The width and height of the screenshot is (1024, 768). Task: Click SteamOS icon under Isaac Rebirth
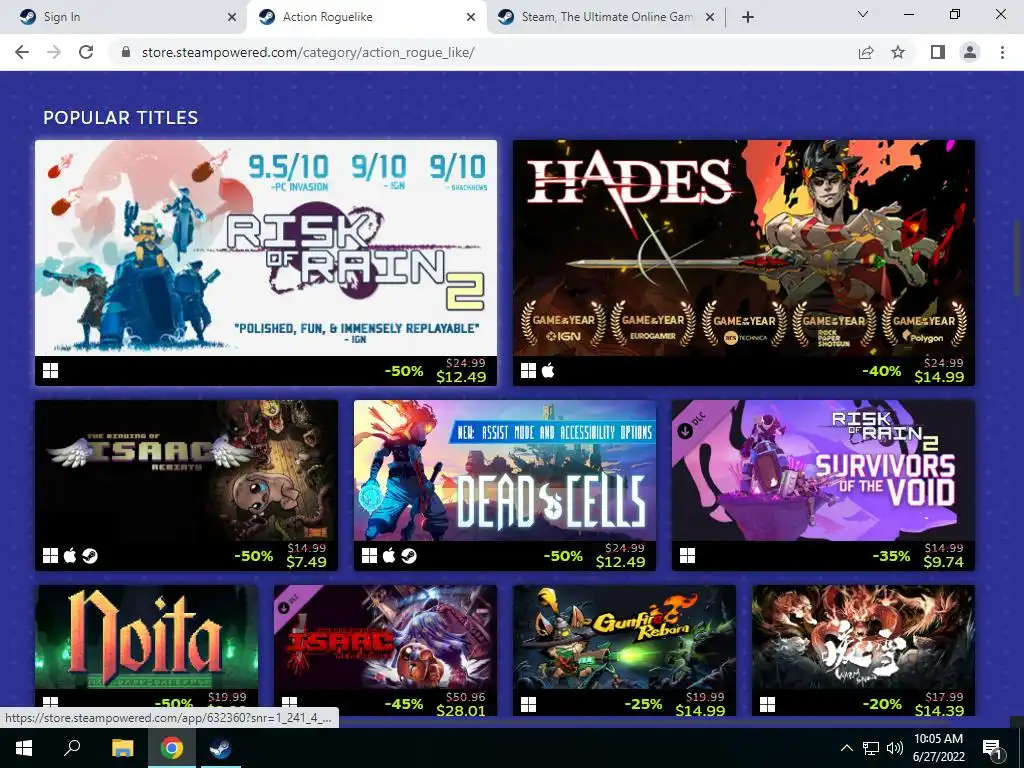[90, 556]
